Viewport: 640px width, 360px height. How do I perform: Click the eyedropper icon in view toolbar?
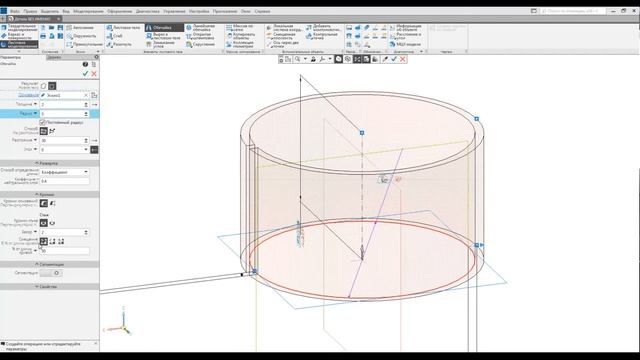click(385, 59)
